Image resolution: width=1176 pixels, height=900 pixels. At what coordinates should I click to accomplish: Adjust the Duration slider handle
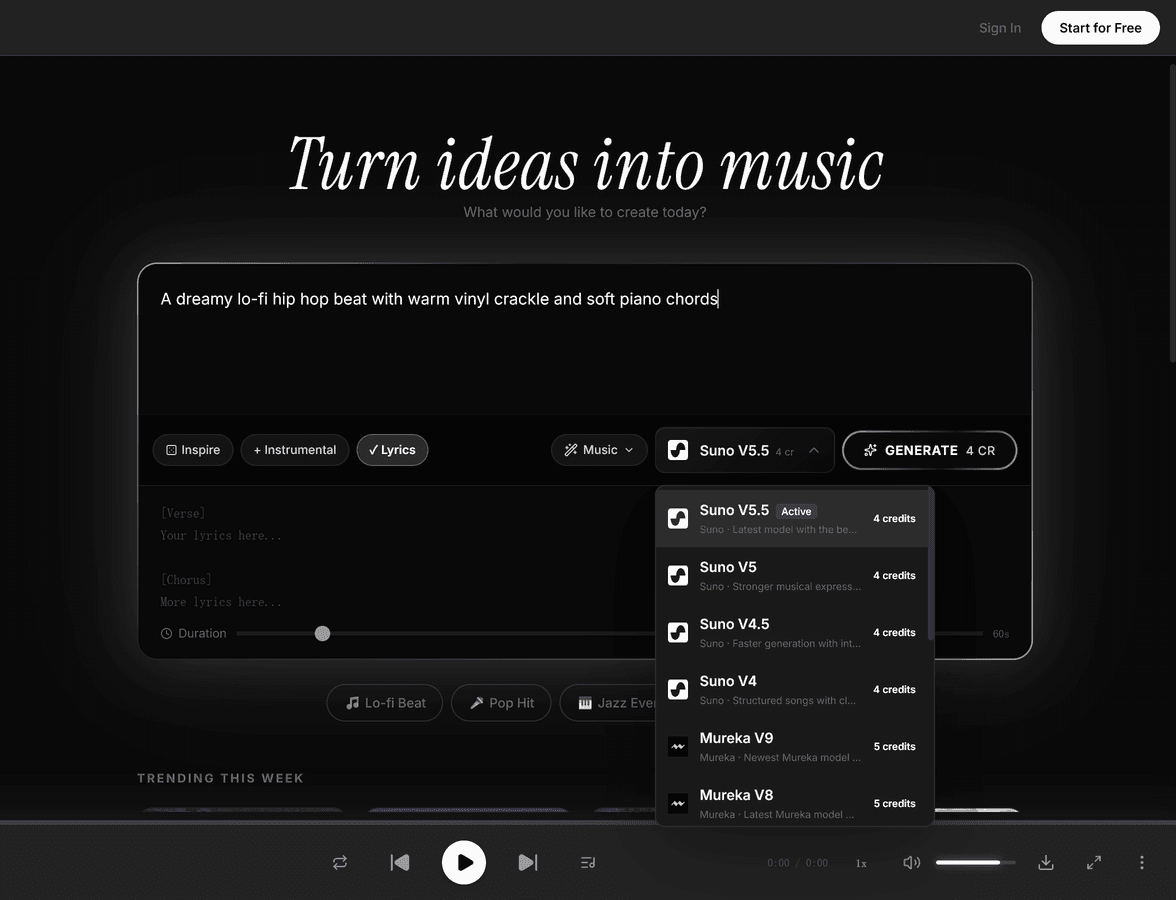(x=322, y=634)
